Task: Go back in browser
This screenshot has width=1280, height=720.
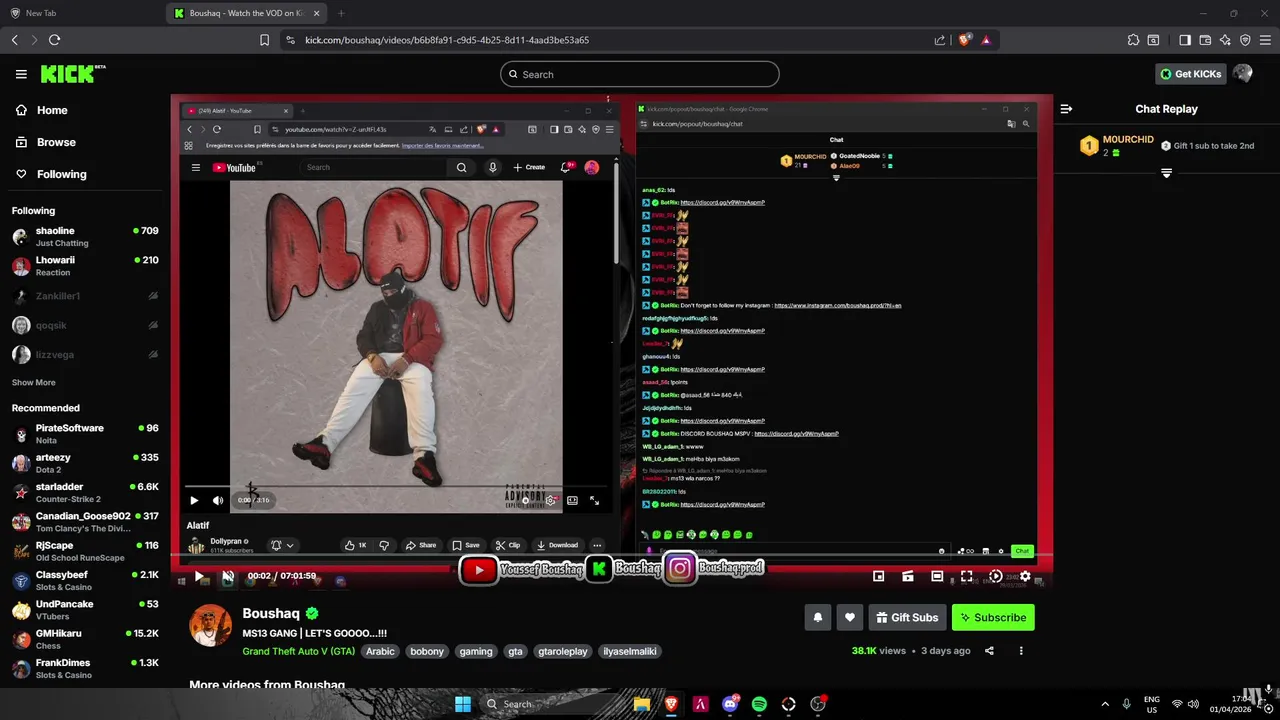Action: tap(14, 40)
